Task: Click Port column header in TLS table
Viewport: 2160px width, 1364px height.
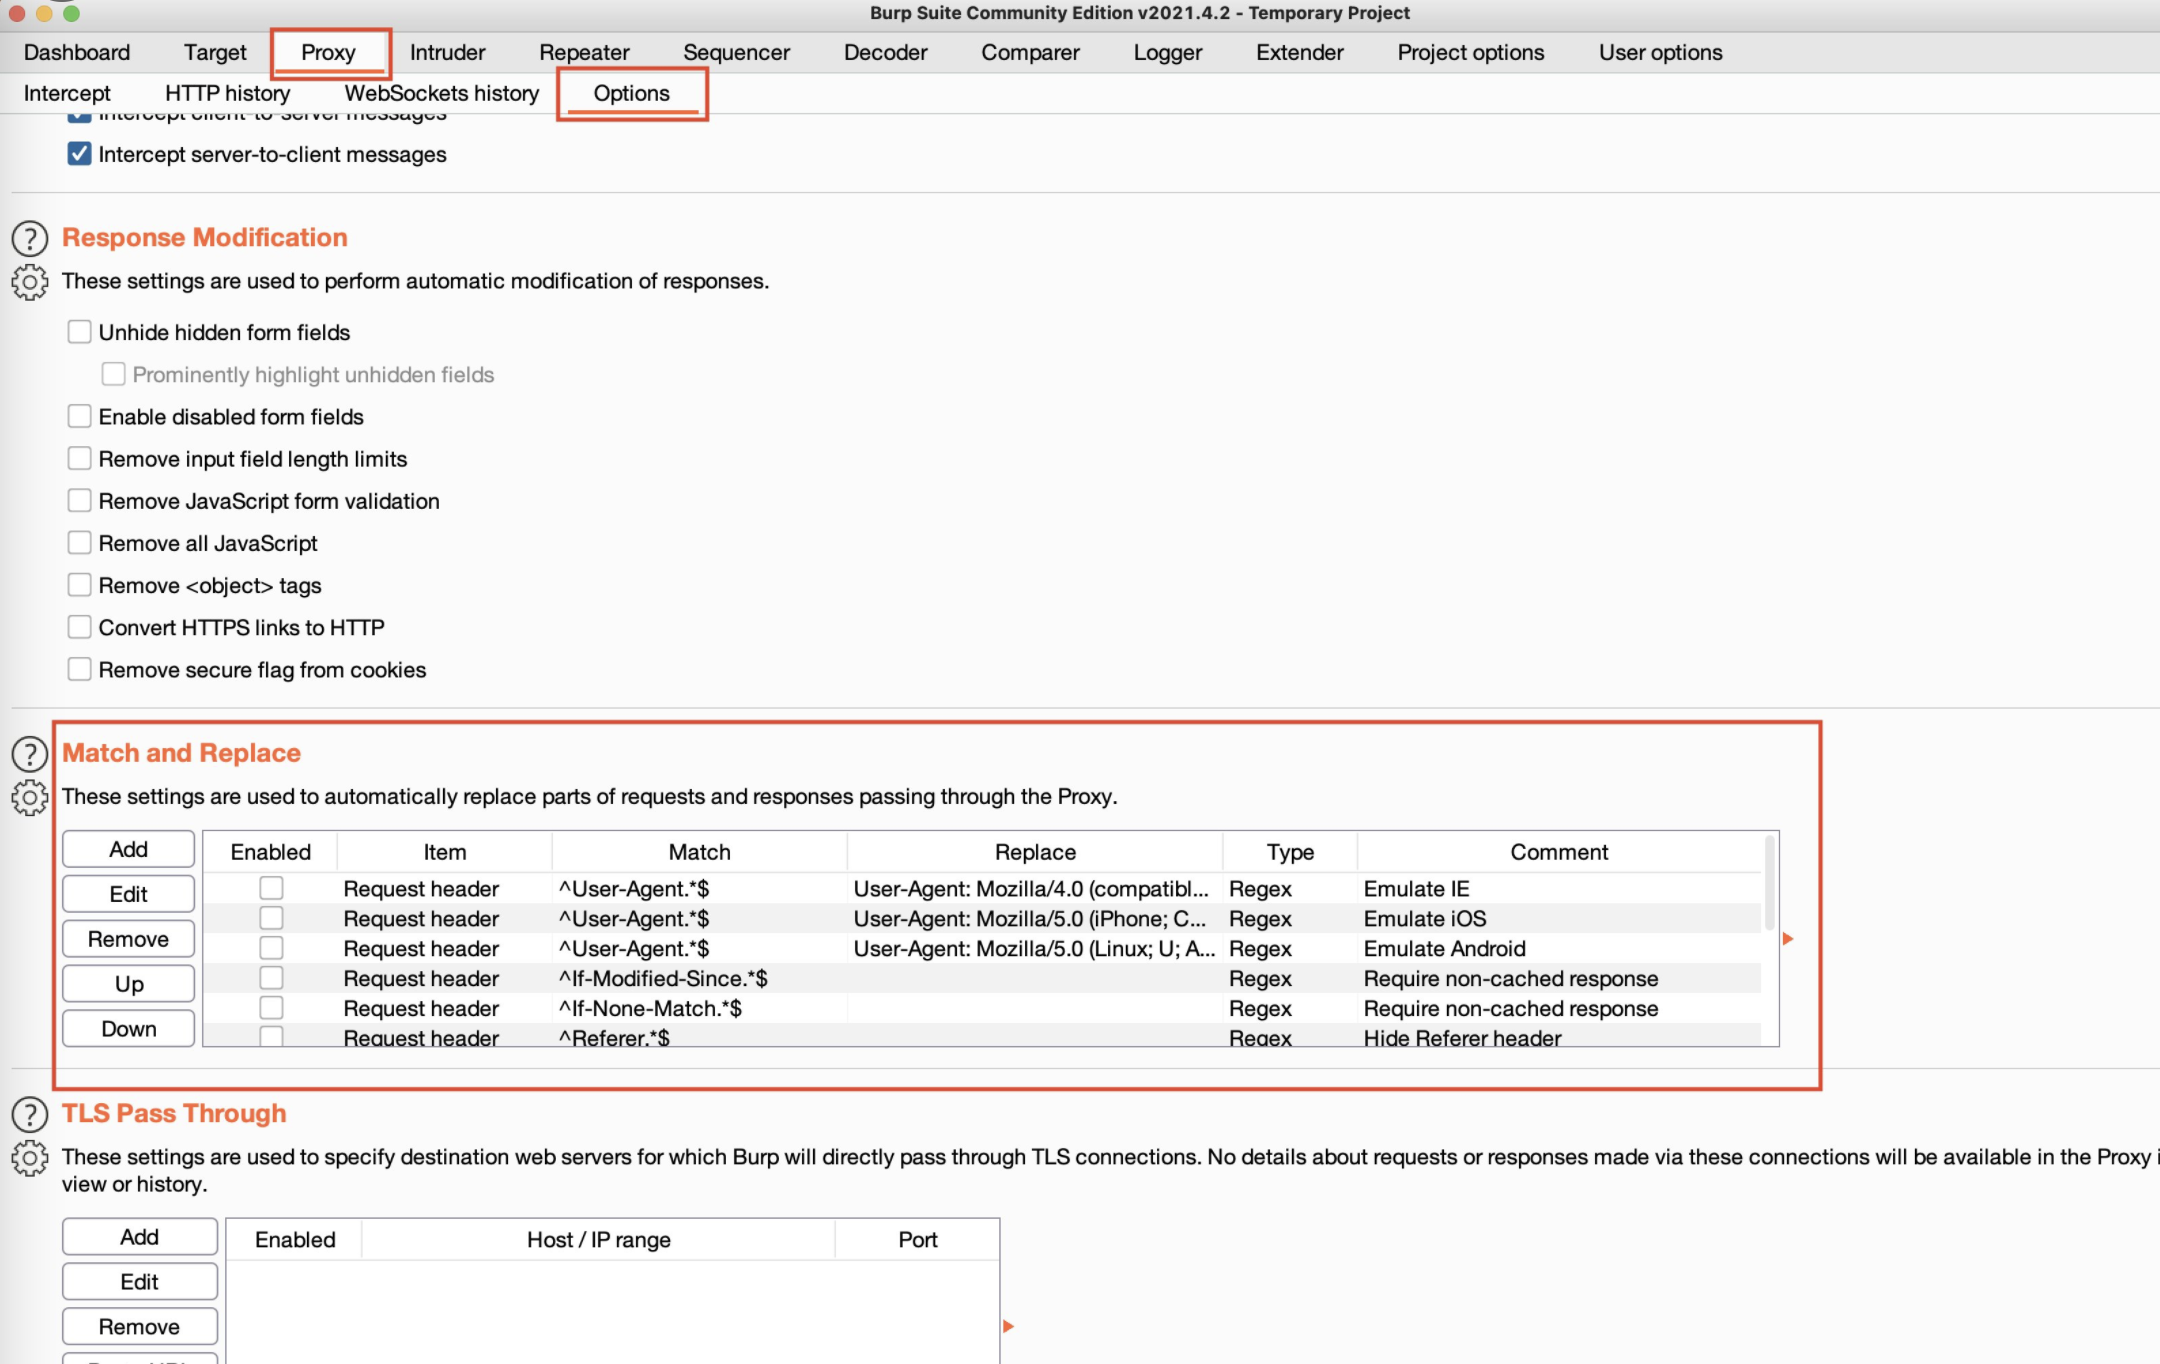Action: [917, 1240]
